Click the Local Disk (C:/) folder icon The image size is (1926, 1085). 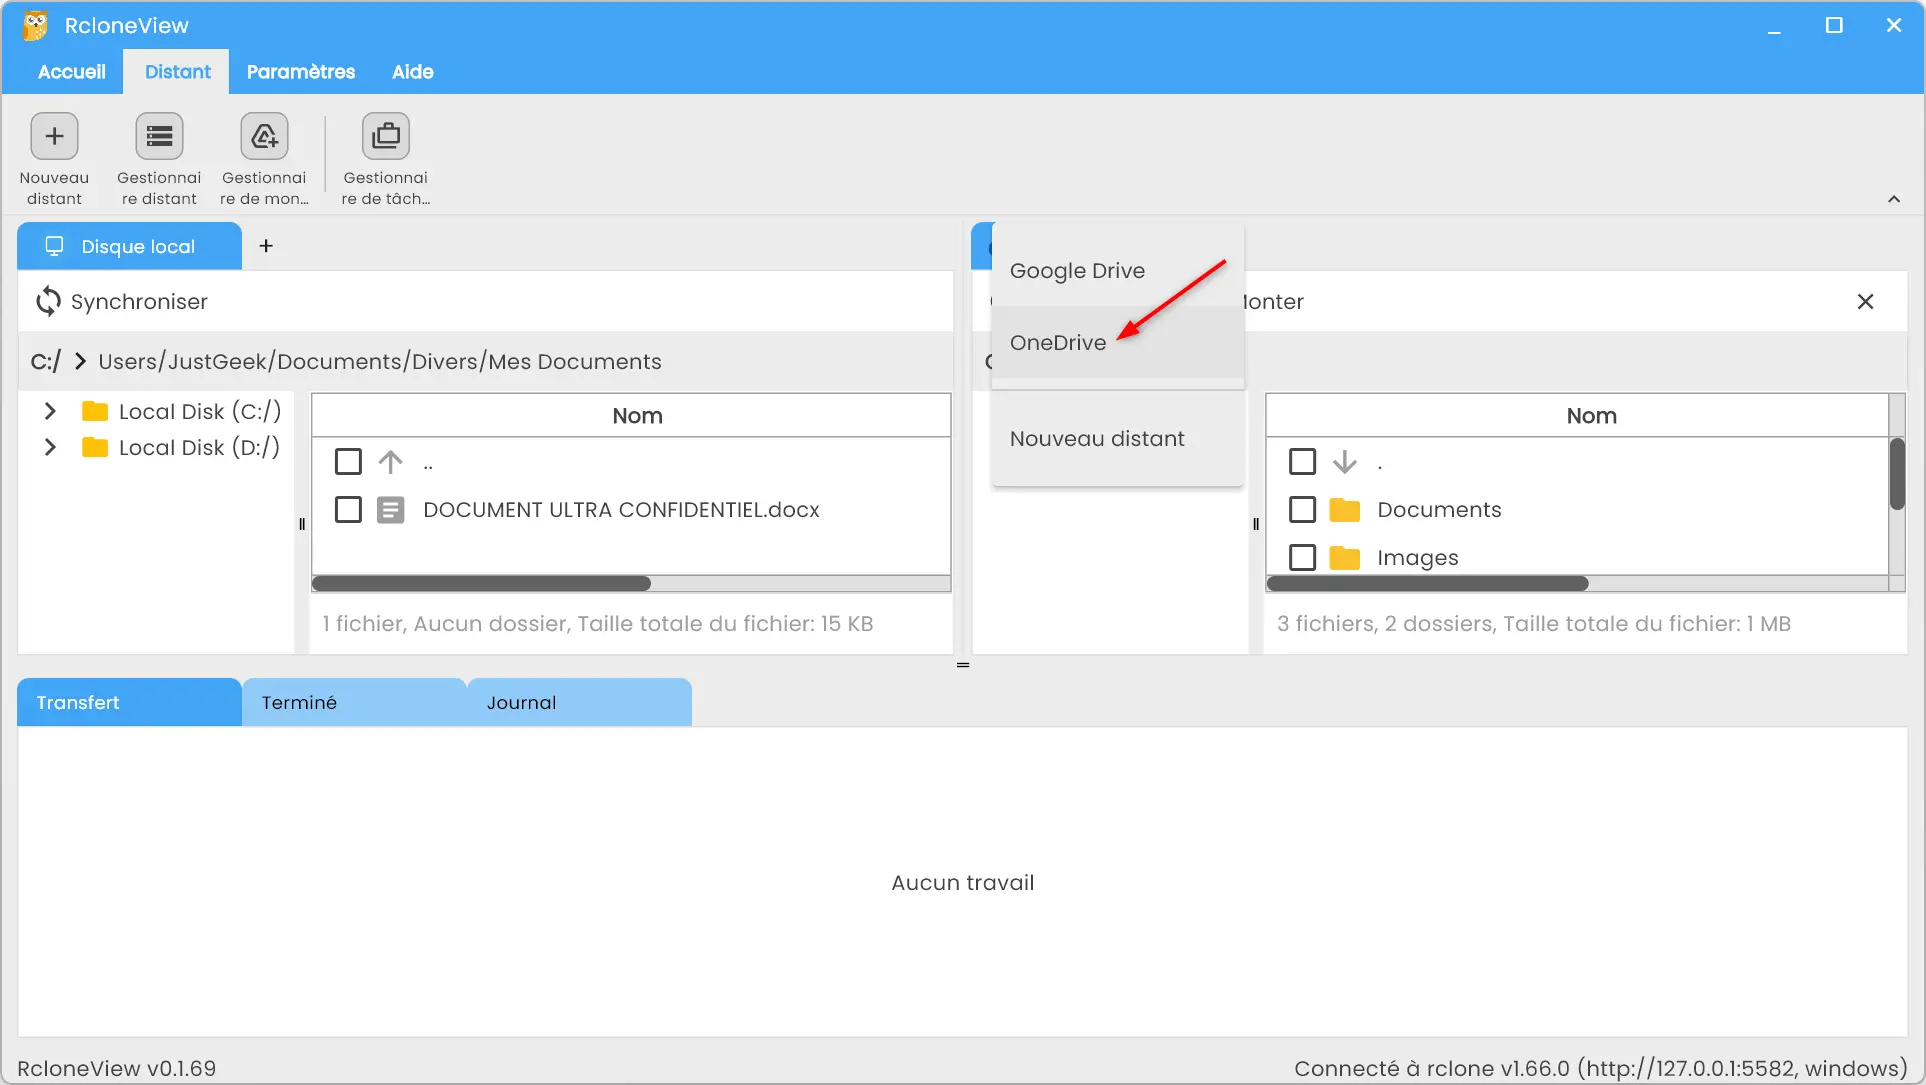[x=95, y=411]
